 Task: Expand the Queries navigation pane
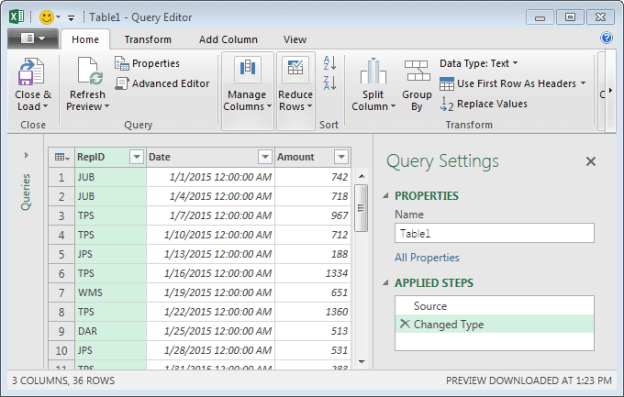(x=26, y=155)
